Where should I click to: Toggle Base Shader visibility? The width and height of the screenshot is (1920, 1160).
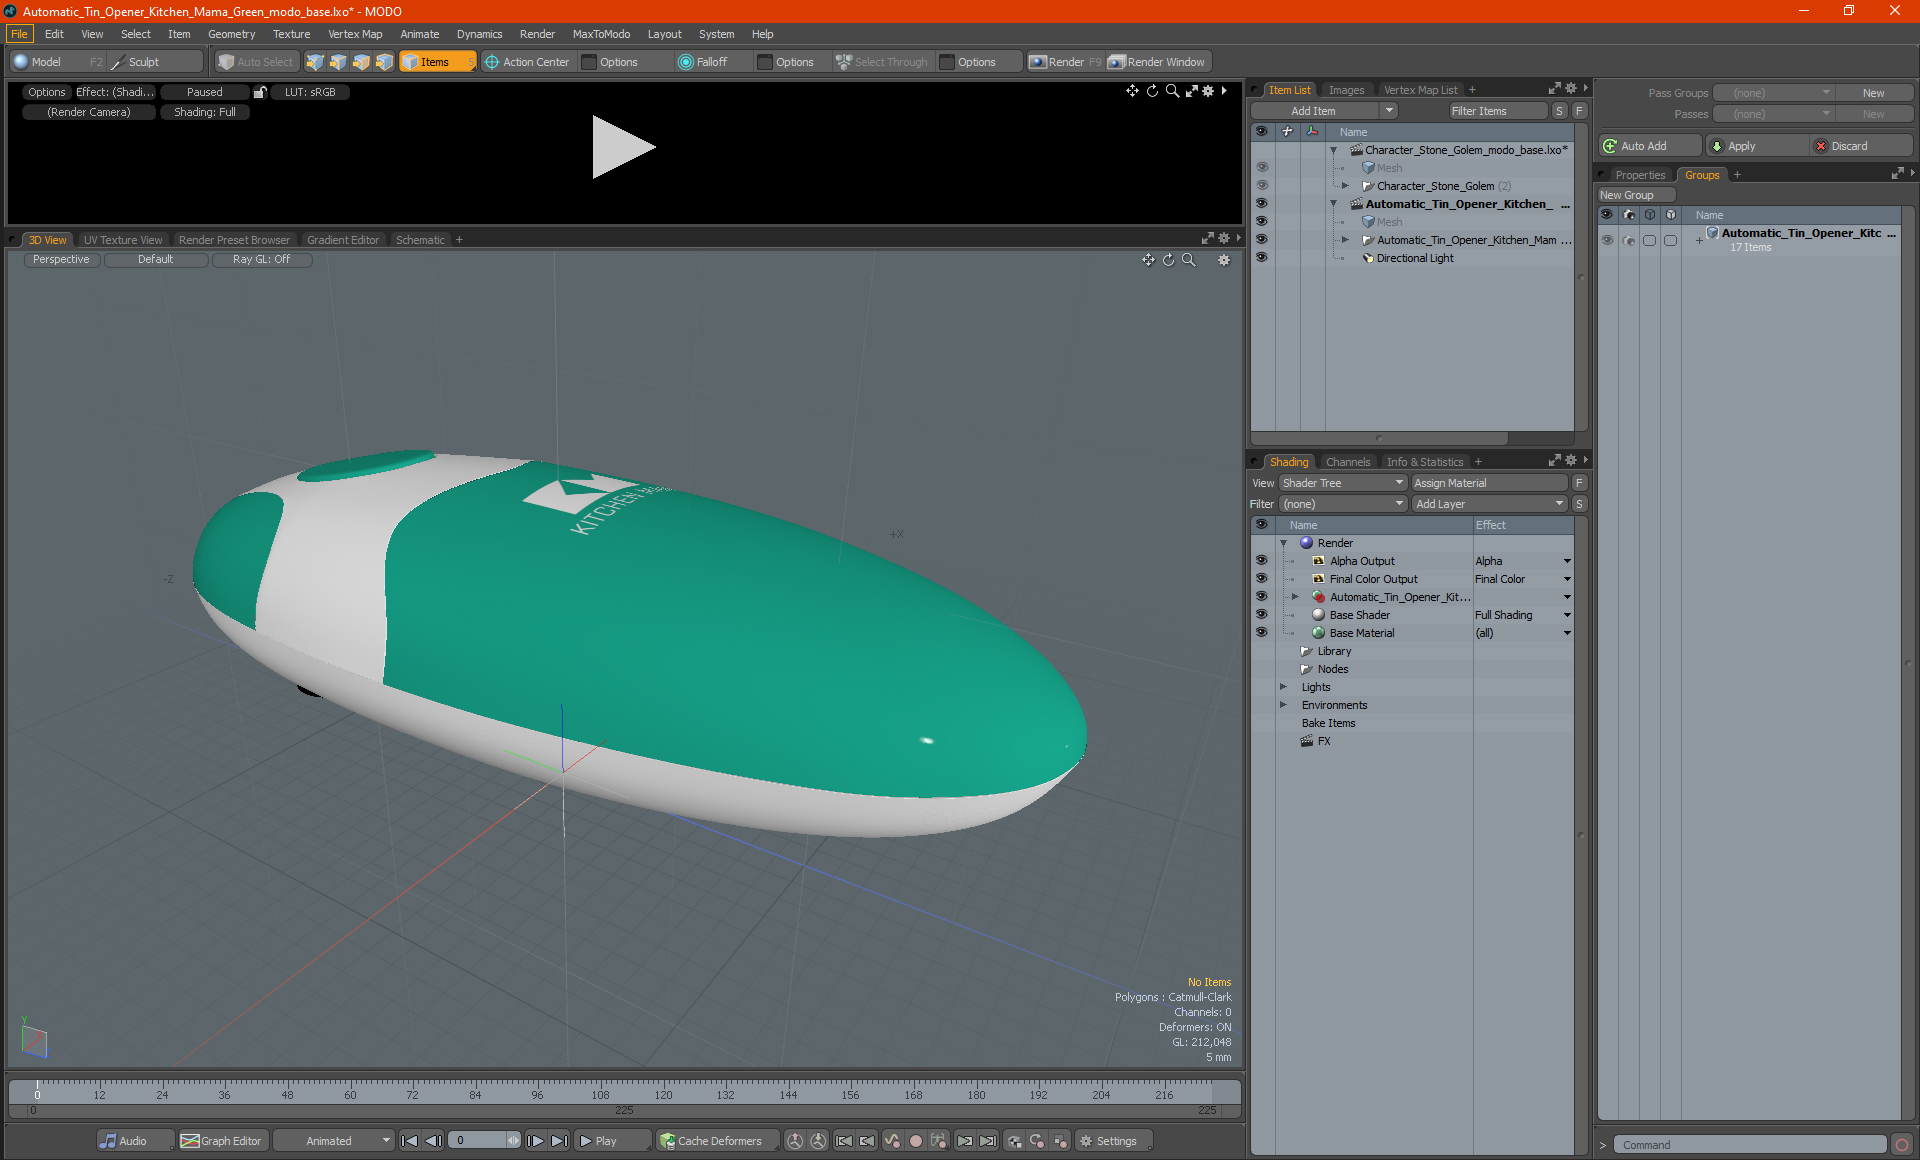click(x=1262, y=615)
